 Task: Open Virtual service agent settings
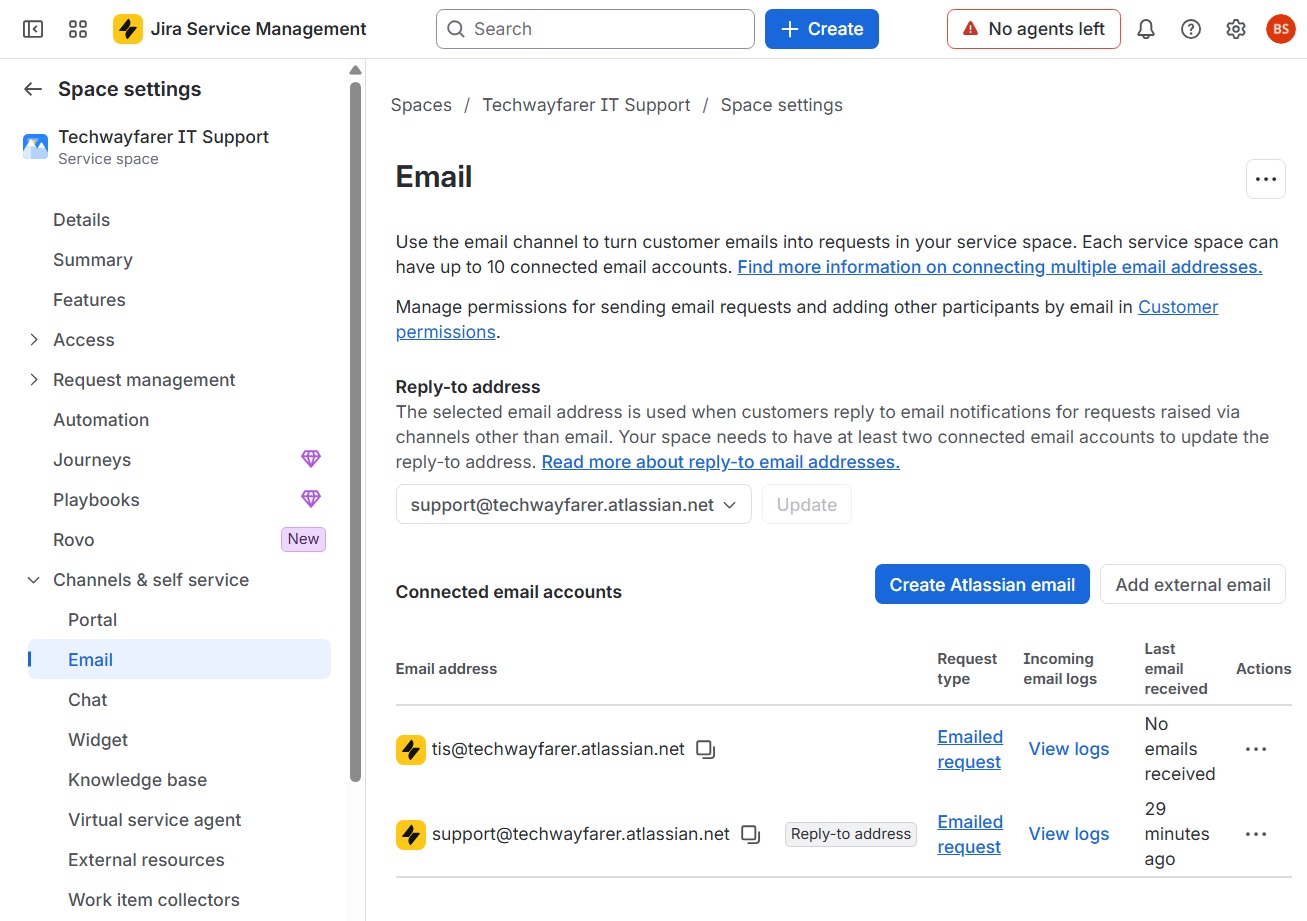pyautogui.click(x=155, y=820)
